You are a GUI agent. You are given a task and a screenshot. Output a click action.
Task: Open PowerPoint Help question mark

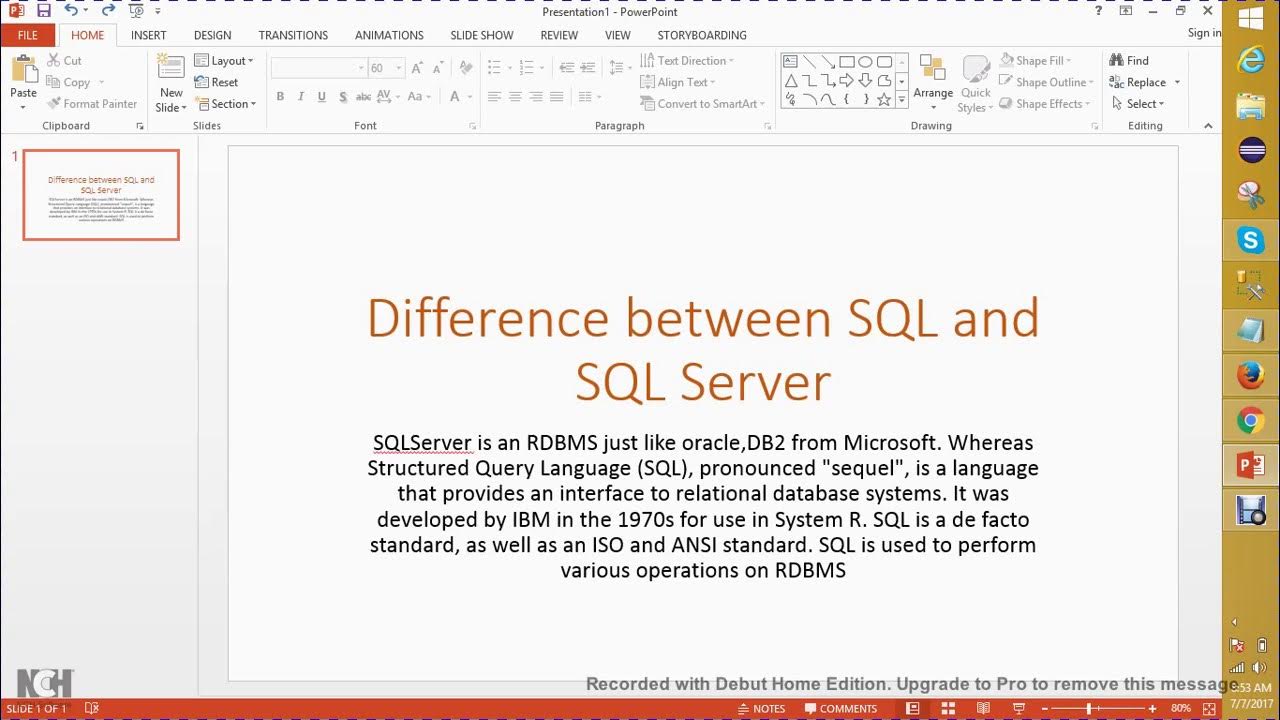1099,11
